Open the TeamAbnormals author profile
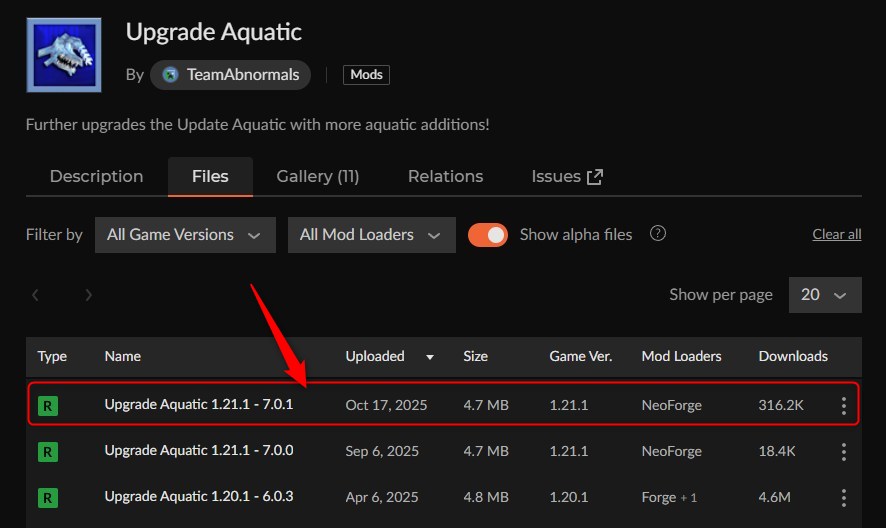Image resolution: width=886 pixels, height=528 pixels. pyautogui.click(x=231, y=75)
